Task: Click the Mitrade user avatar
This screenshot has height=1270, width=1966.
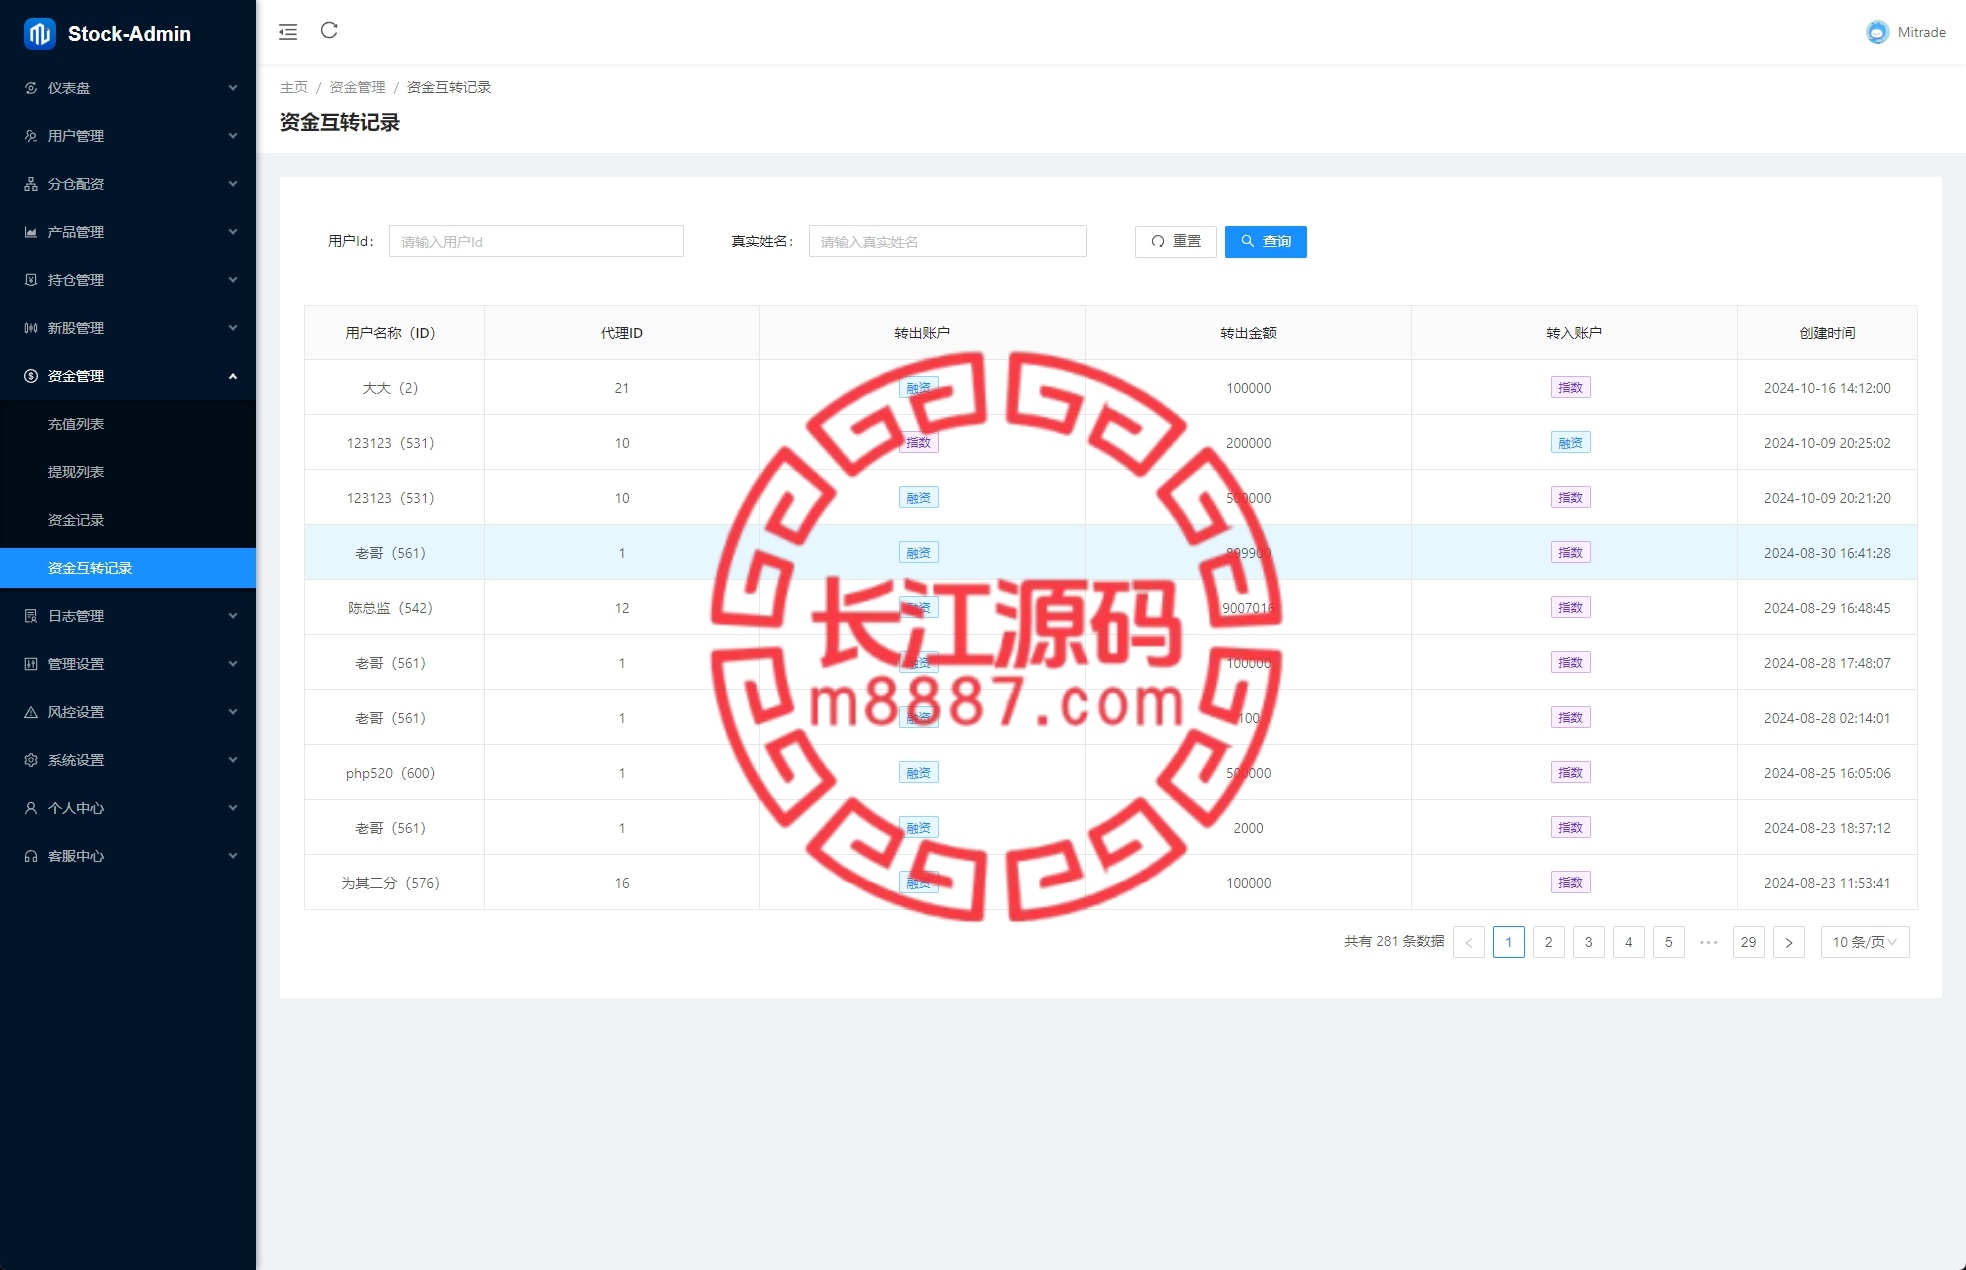Action: pyautogui.click(x=1877, y=32)
